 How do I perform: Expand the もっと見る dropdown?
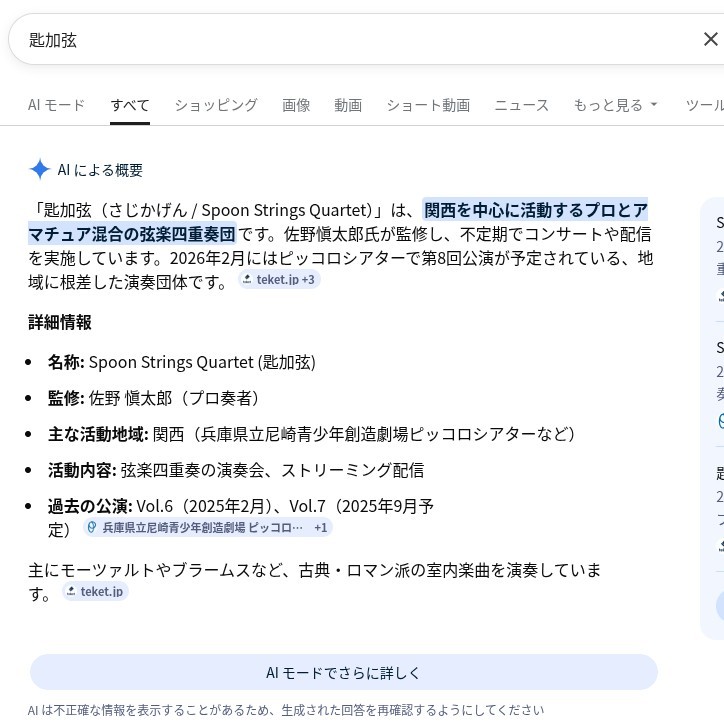tap(615, 105)
